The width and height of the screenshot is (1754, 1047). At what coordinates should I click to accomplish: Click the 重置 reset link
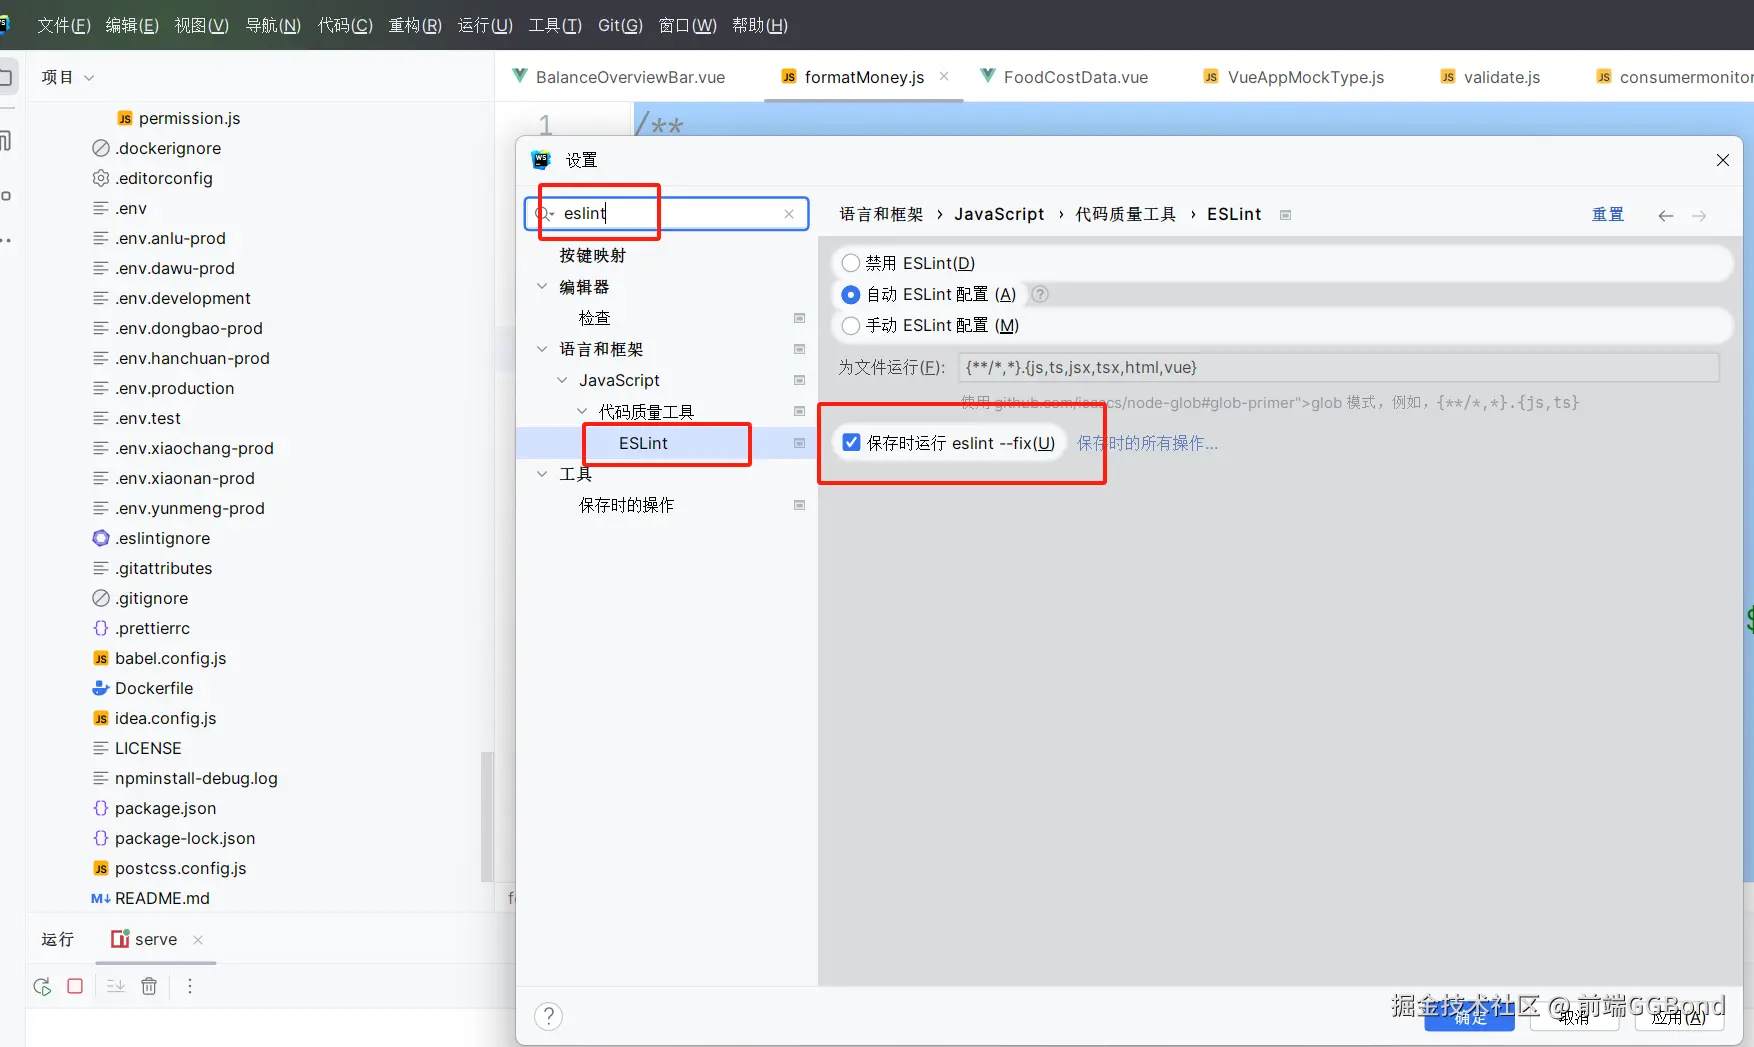(x=1608, y=215)
